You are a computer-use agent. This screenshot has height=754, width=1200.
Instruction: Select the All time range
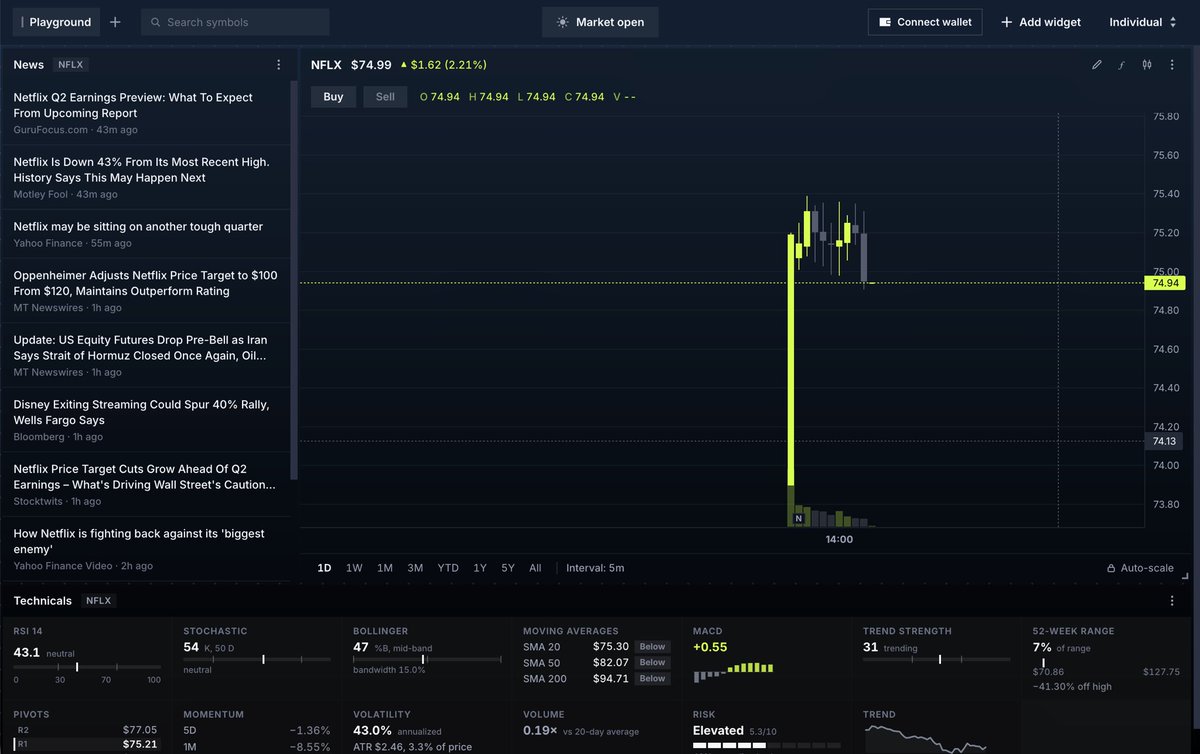tap(535, 568)
